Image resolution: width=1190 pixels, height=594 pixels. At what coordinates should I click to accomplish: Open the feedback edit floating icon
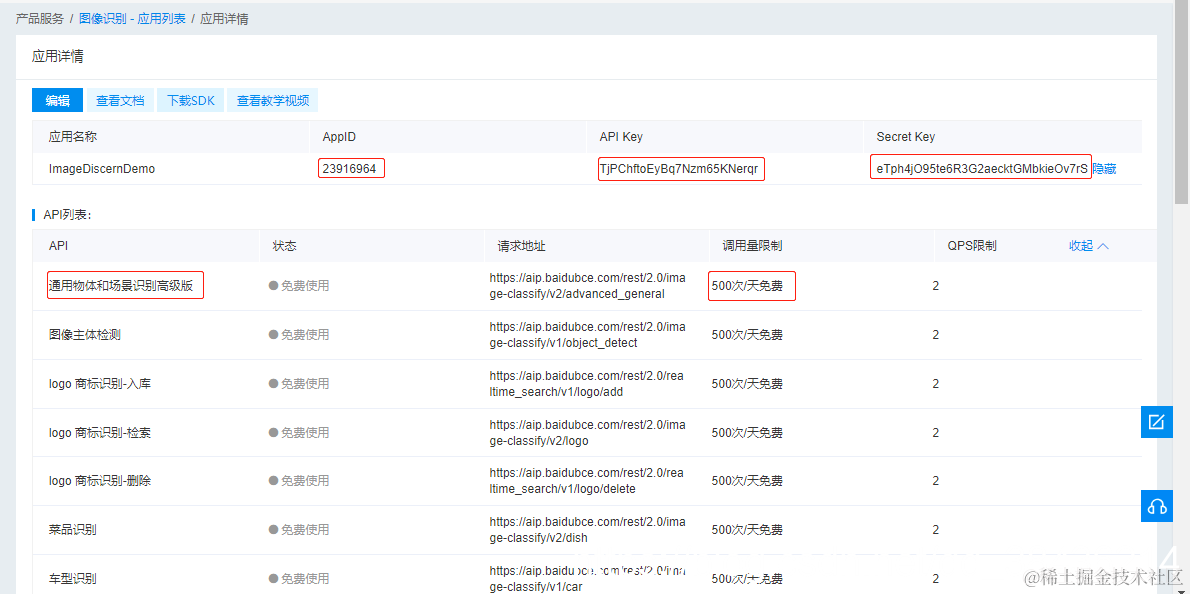point(1157,422)
